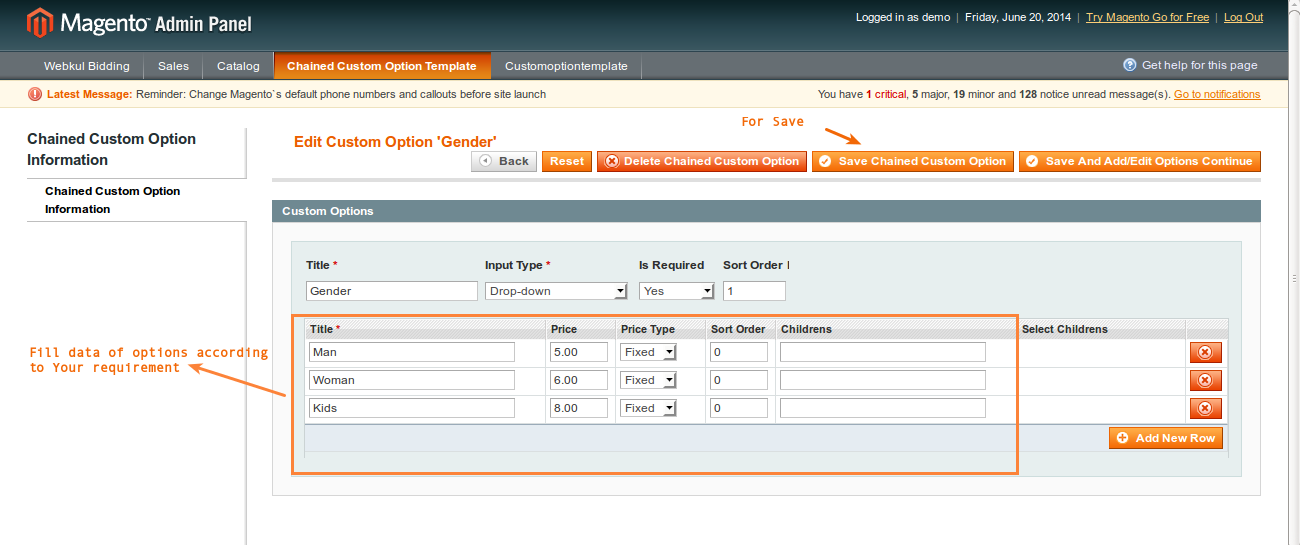Delete the Kids option row
Image resolution: width=1302 pixels, height=547 pixels.
1204,408
